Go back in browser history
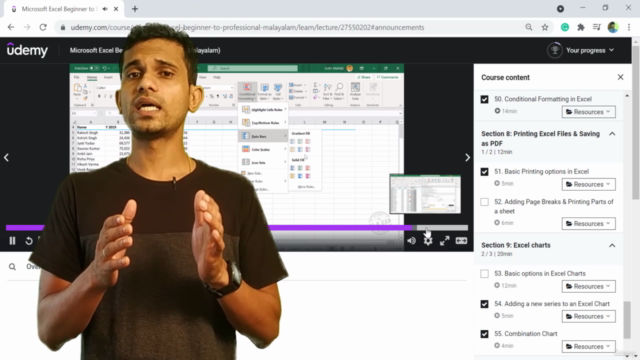This screenshot has width=640, height=360. pyautogui.click(x=11, y=27)
